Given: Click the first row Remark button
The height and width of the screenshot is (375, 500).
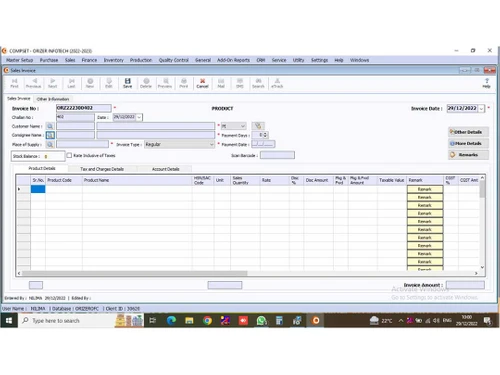Looking at the screenshot, I should click(x=425, y=189).
